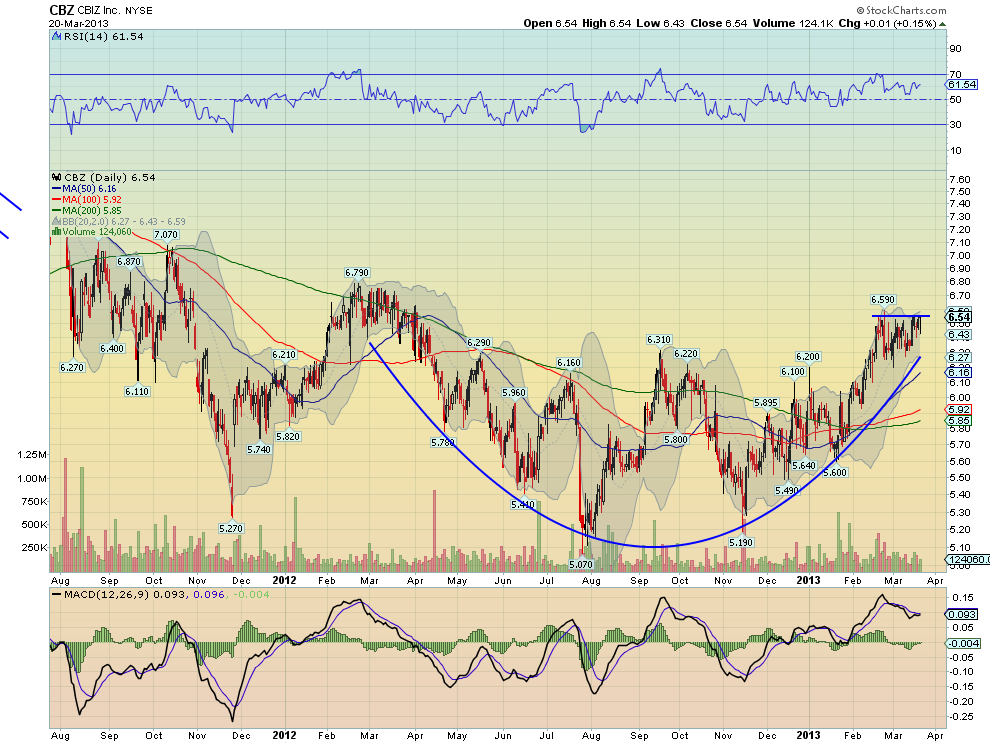
Task: Select the chart date 20-Mar-2013
Action: [x=79, y=24]
